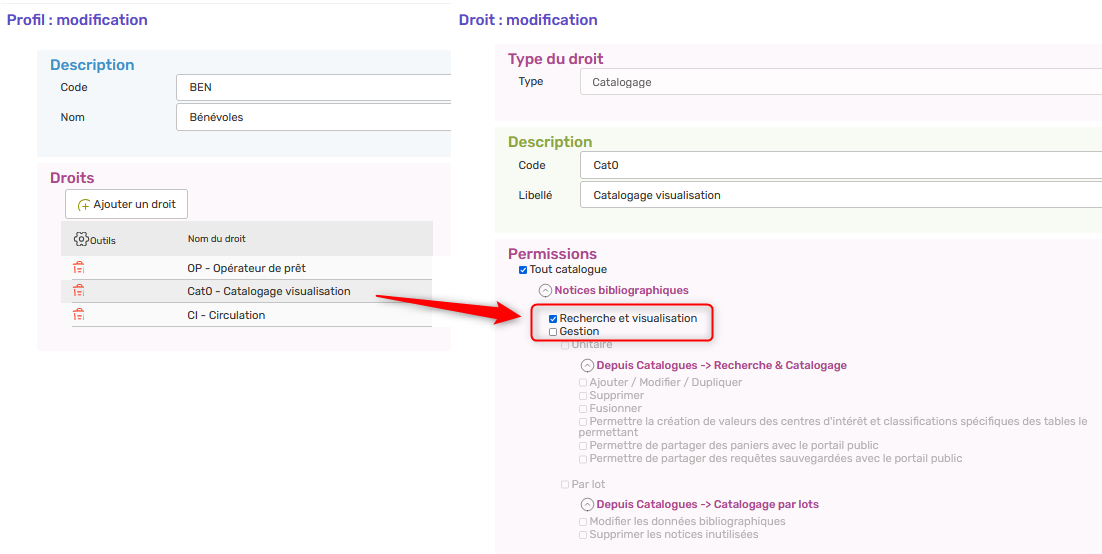Check the Par lot option
The height and width of the screenshot is (554, 1102).
click(565, 485)
